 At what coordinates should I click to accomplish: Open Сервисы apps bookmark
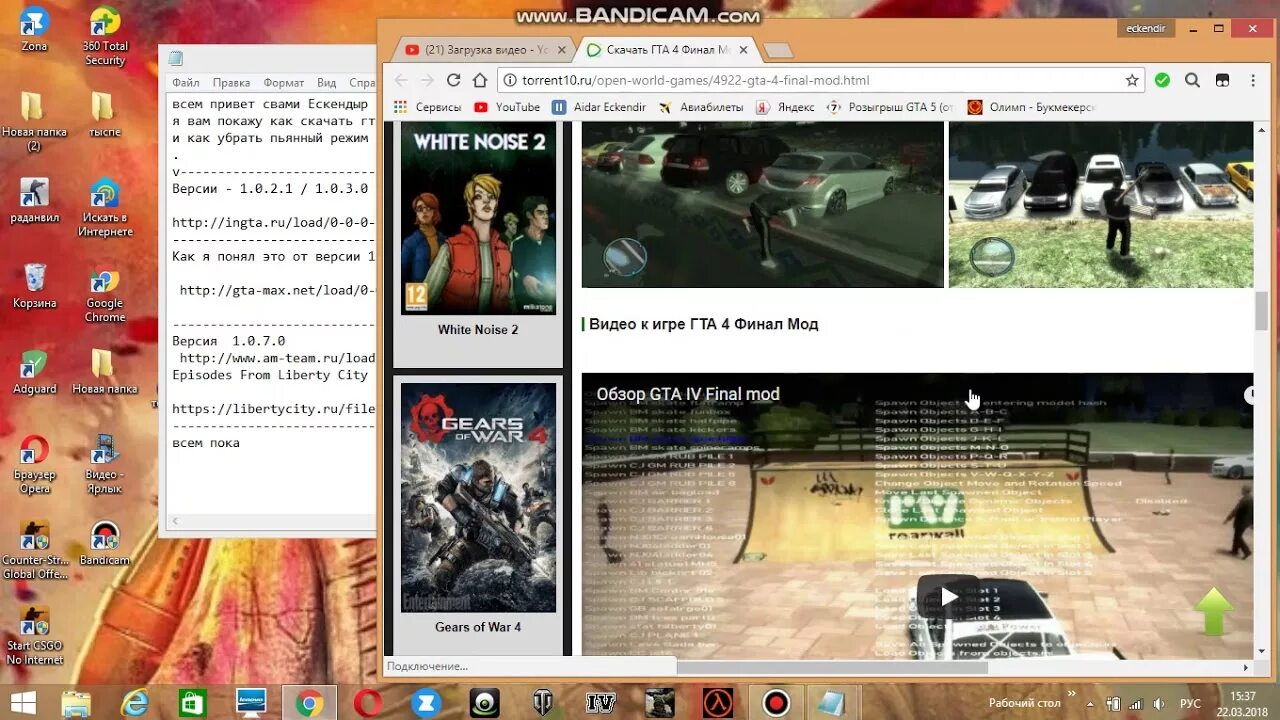[427, 107]
